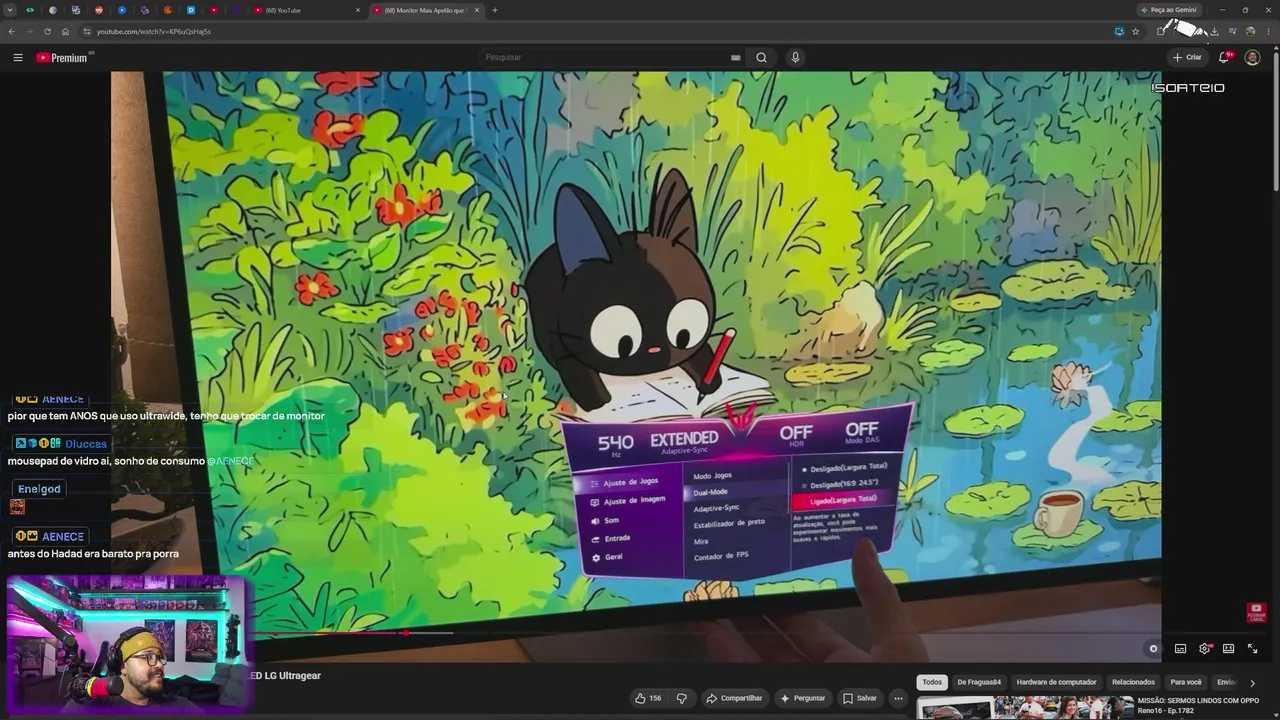The height and width of the screenshot is (720, 1280).
Task: Open the player settings gear
Action: [x=1205, y=648]
